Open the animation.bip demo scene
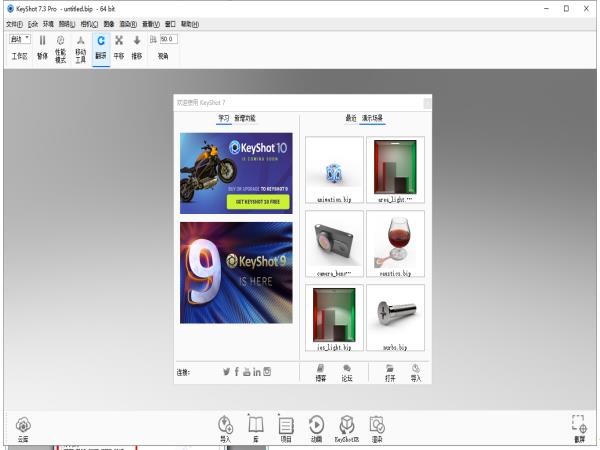Image resolution: width=600 pixels, height=450 pixels. [334, 170]
